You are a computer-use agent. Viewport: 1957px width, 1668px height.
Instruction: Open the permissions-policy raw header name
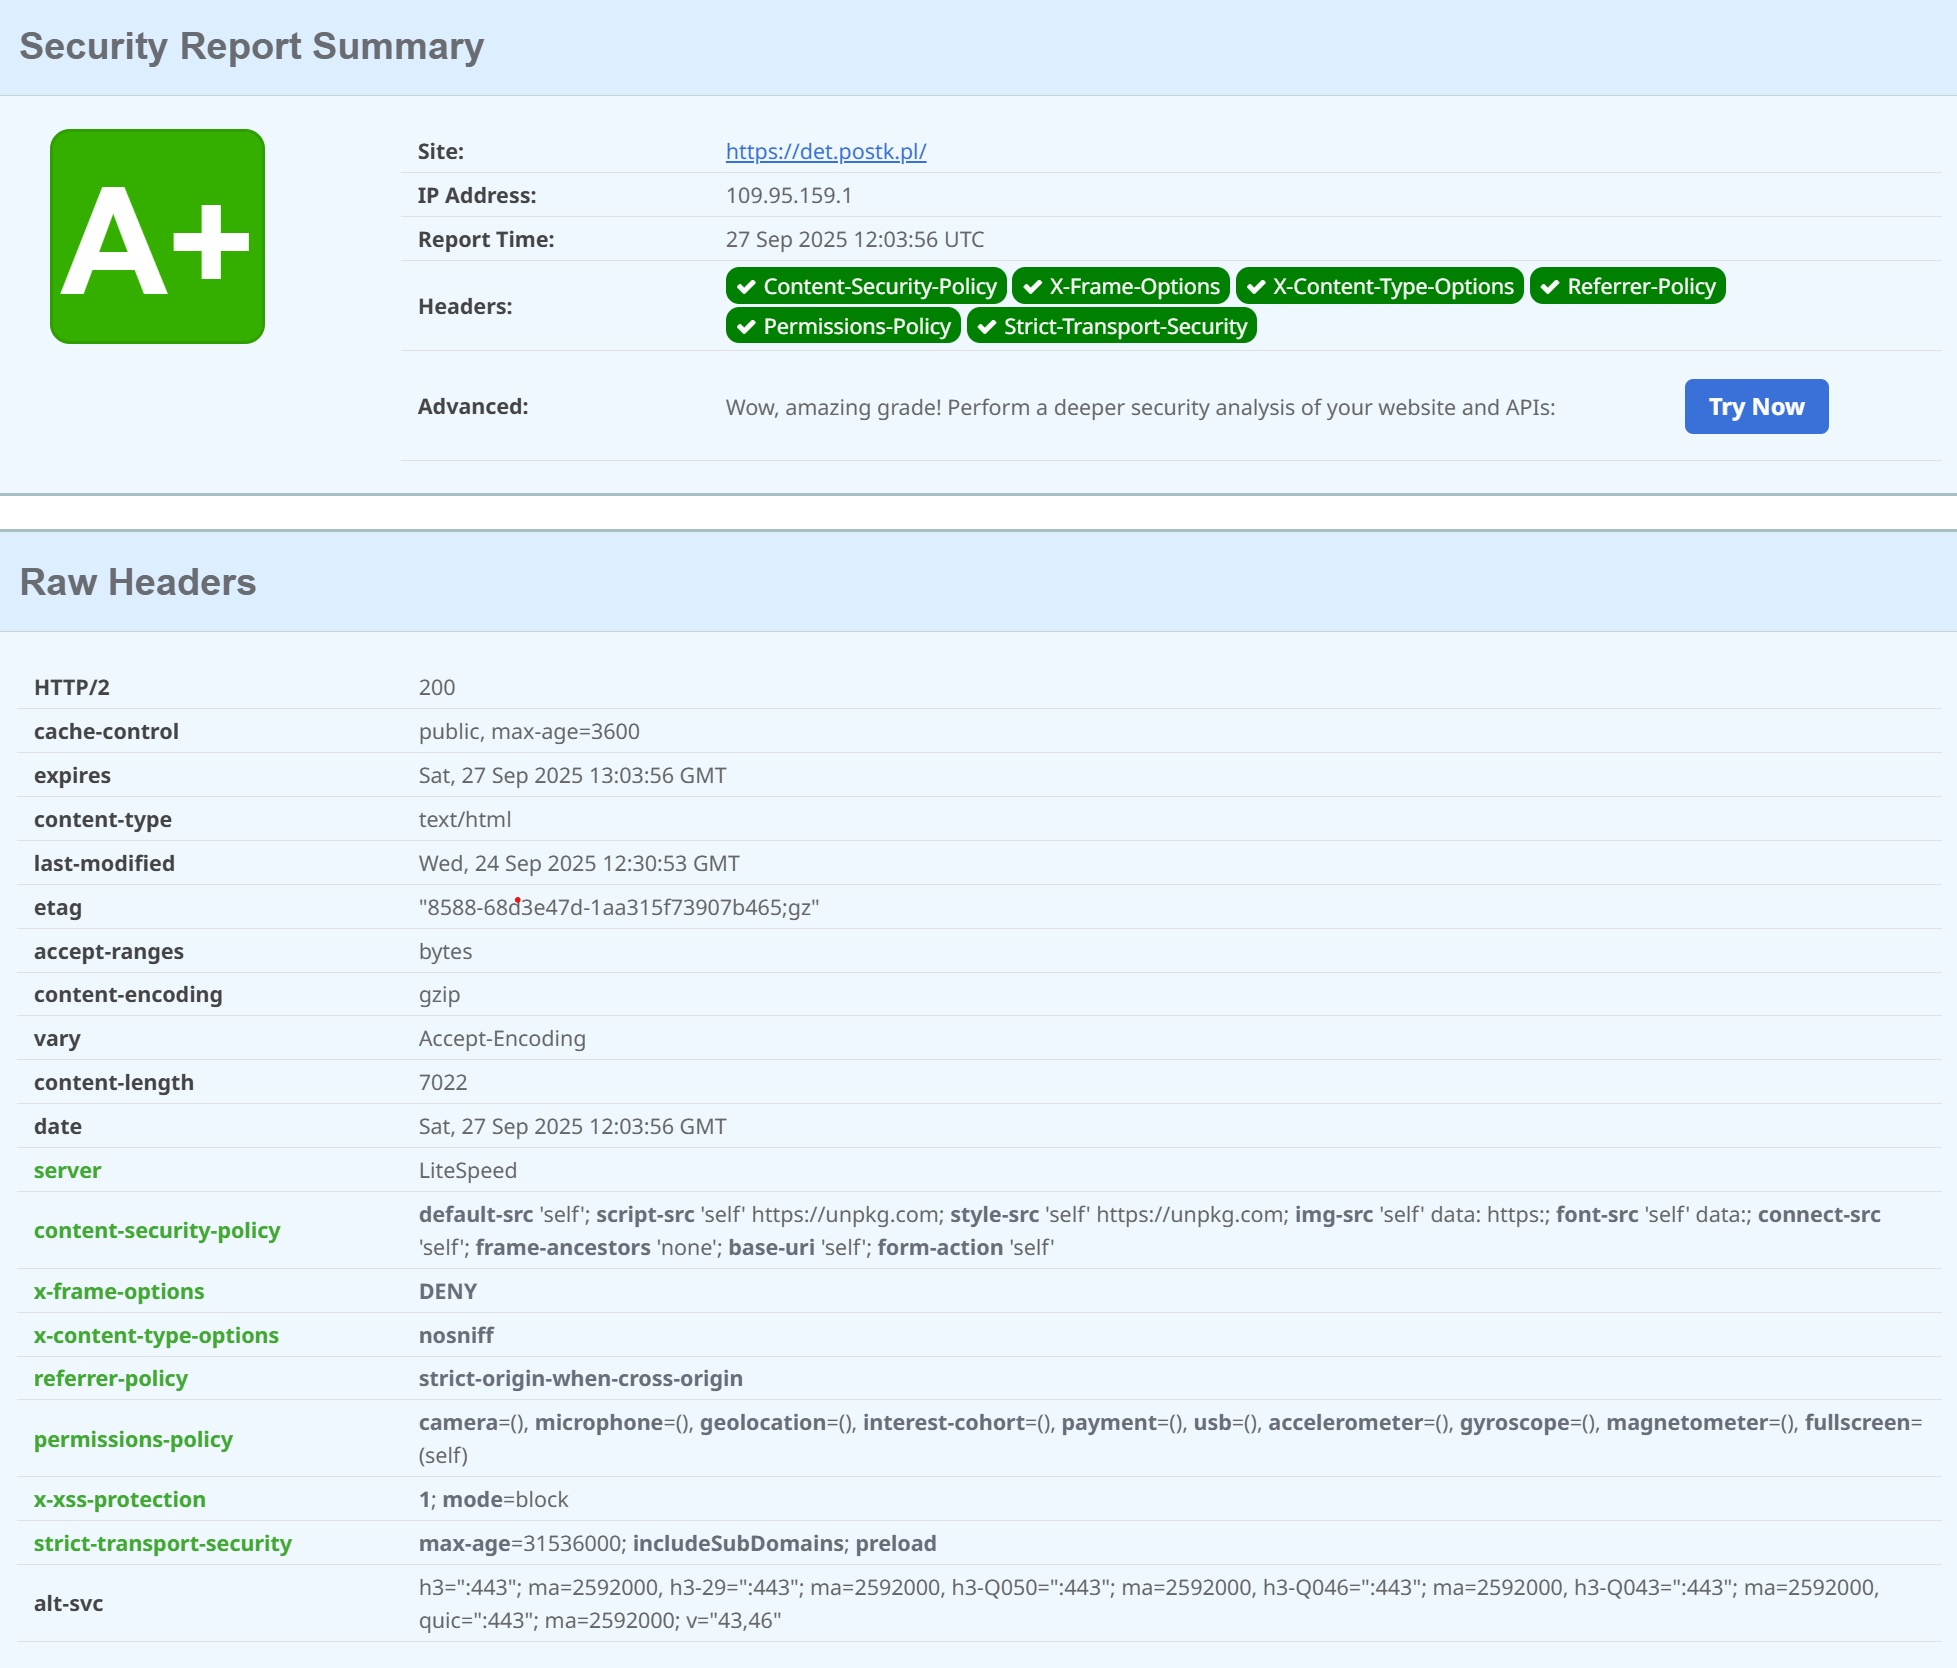pos(133,1439)
